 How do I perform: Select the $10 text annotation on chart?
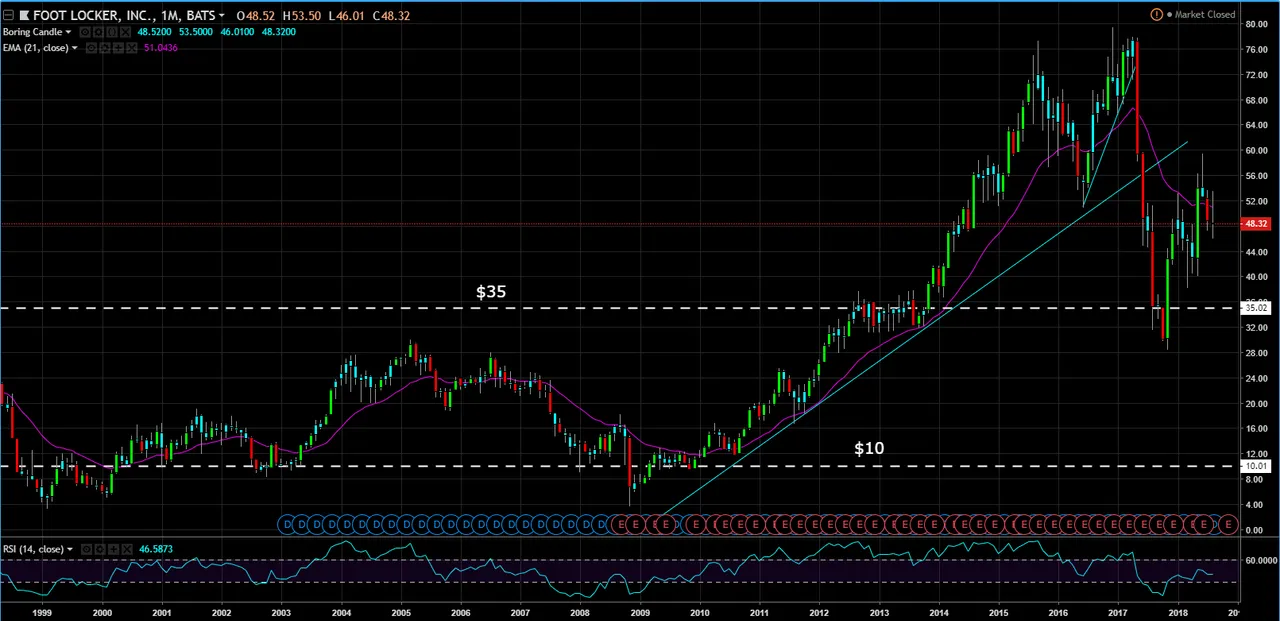[869, 448]
